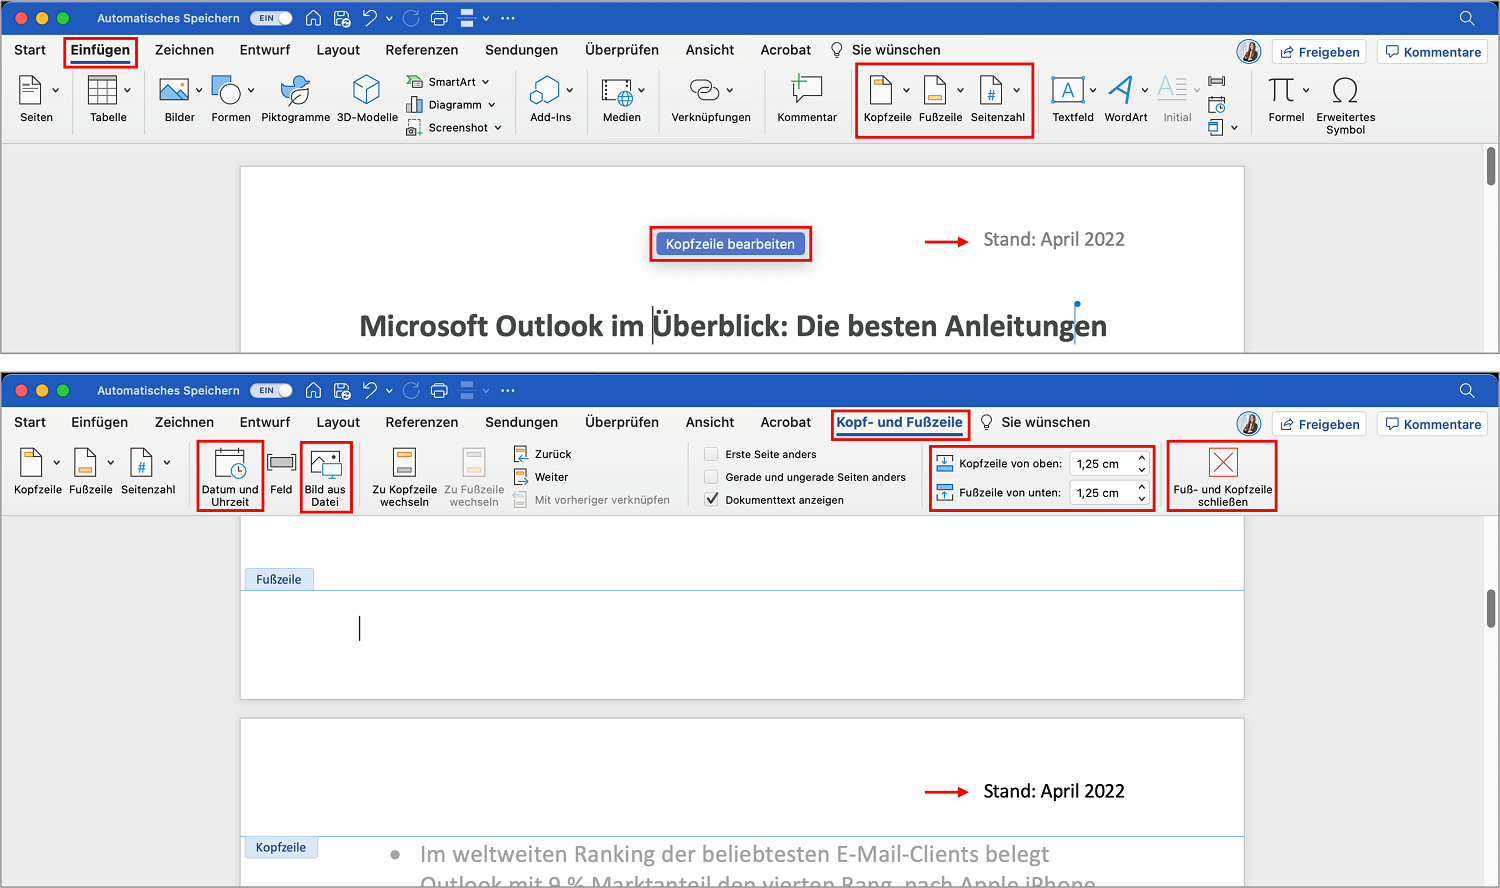Click the save icon in bottom window title bar
The height and width of the screenshot is (888, 1500).
click(x=342, y=390)
